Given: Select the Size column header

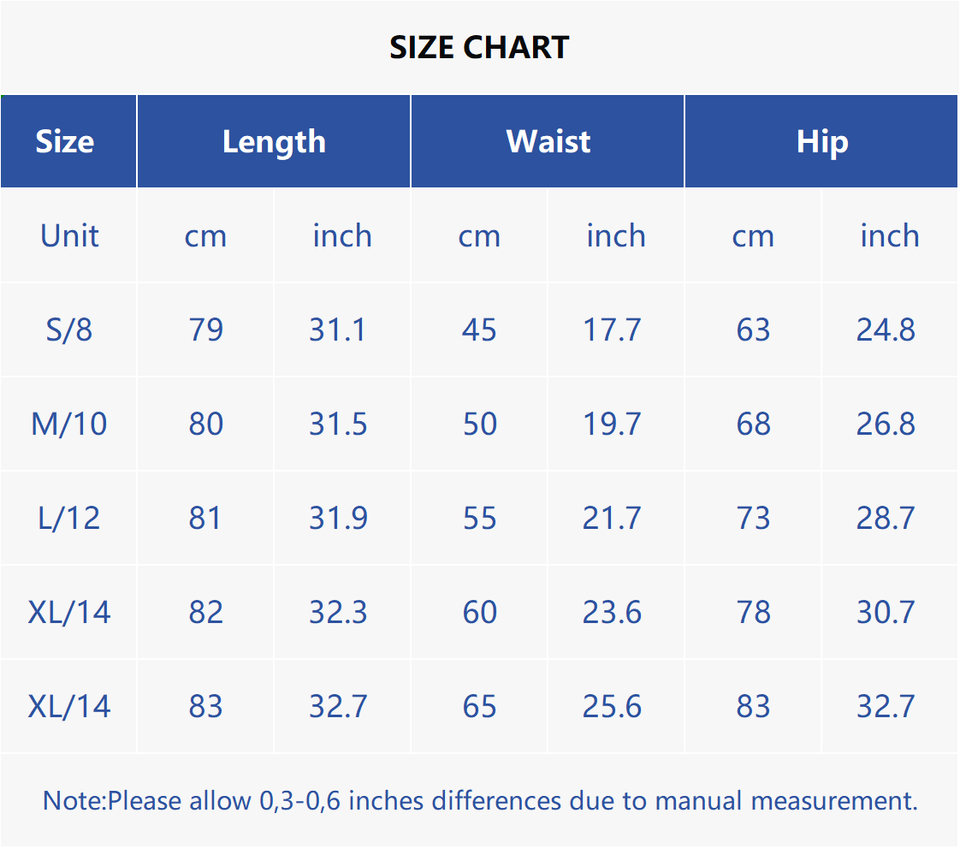Looking at the screenshot, I should coord(65,141).
